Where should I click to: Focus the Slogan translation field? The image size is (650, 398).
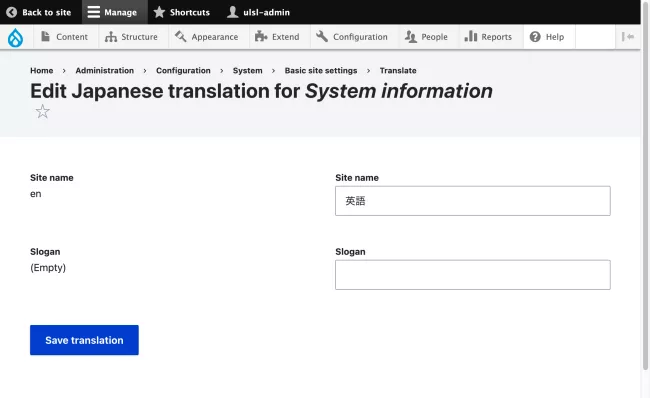473,275
